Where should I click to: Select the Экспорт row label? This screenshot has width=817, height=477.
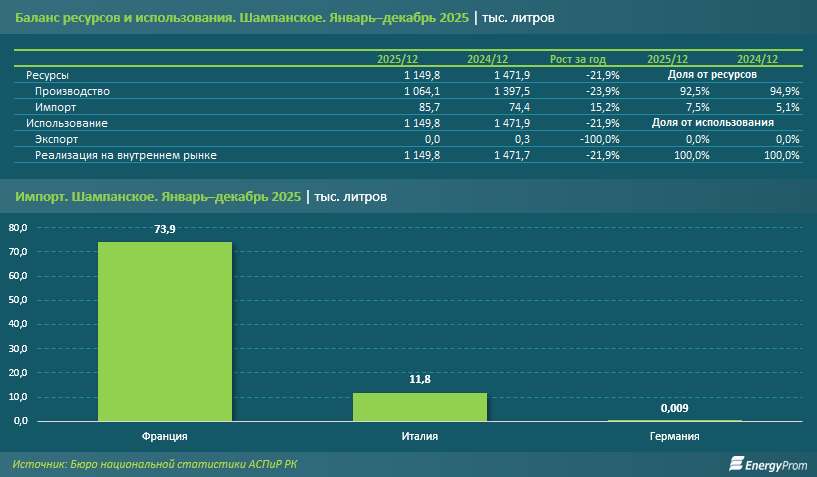click(57, 139)
